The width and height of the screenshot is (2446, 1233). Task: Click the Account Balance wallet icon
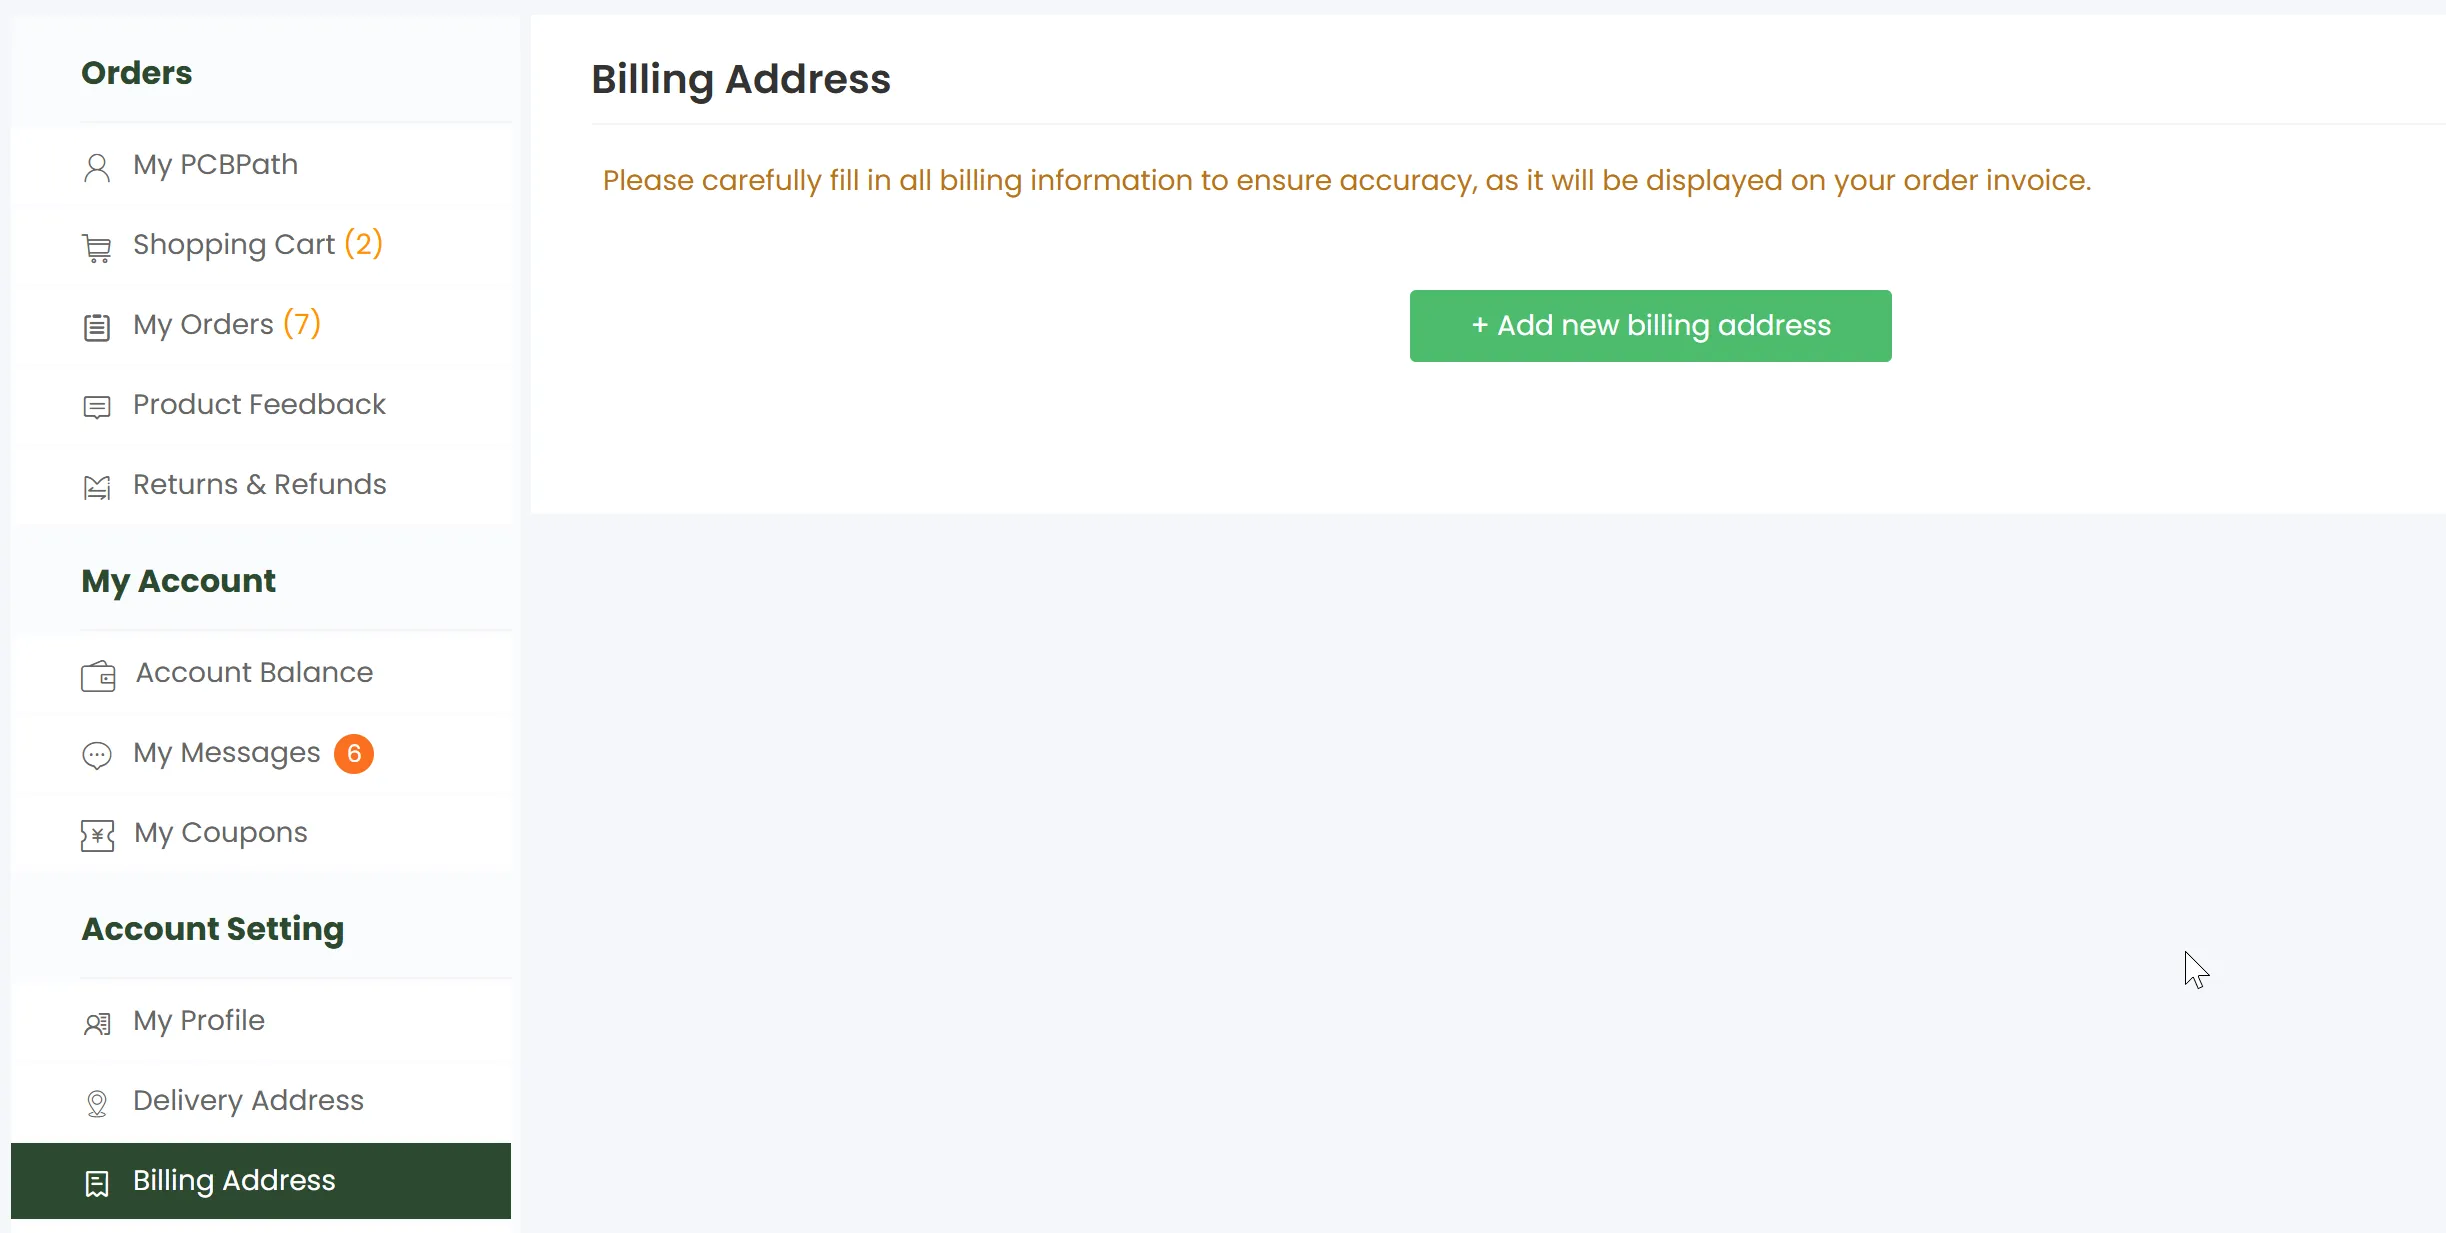(98, 676)
